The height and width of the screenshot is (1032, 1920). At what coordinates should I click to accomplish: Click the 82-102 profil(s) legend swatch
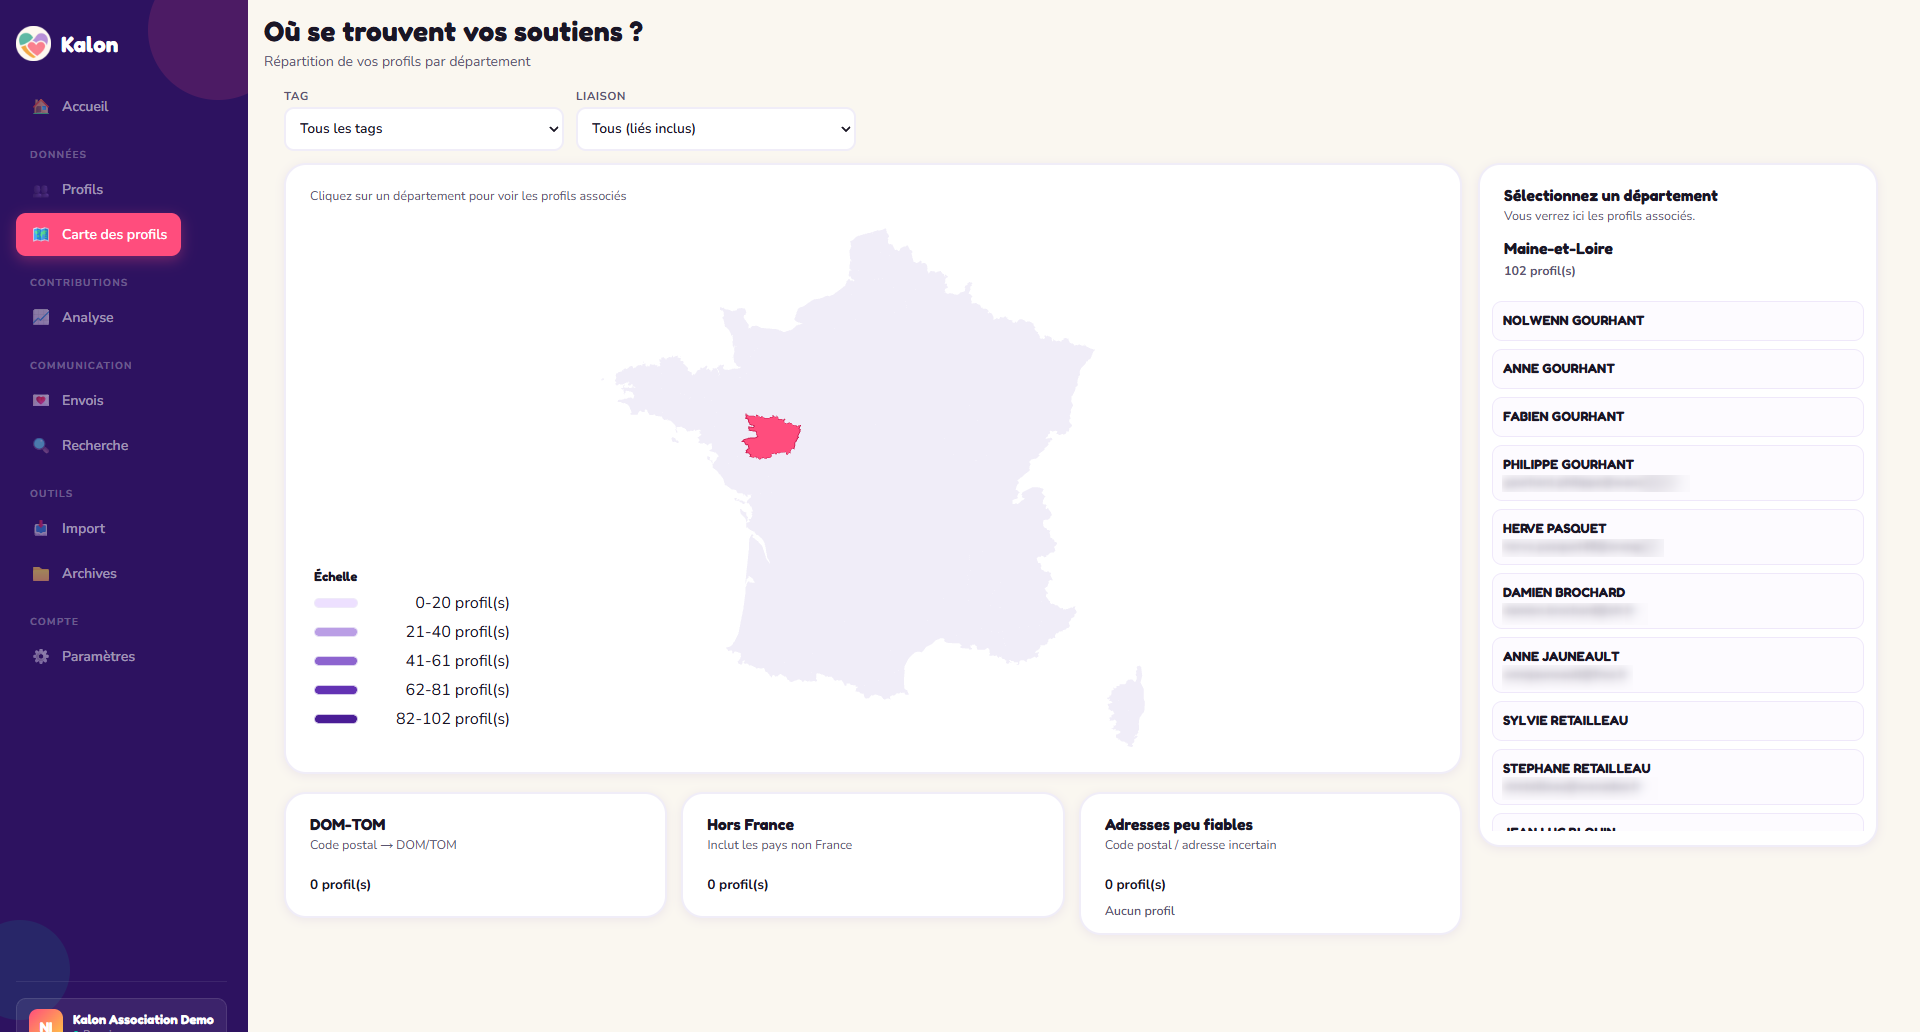click(x=336, y=719)
